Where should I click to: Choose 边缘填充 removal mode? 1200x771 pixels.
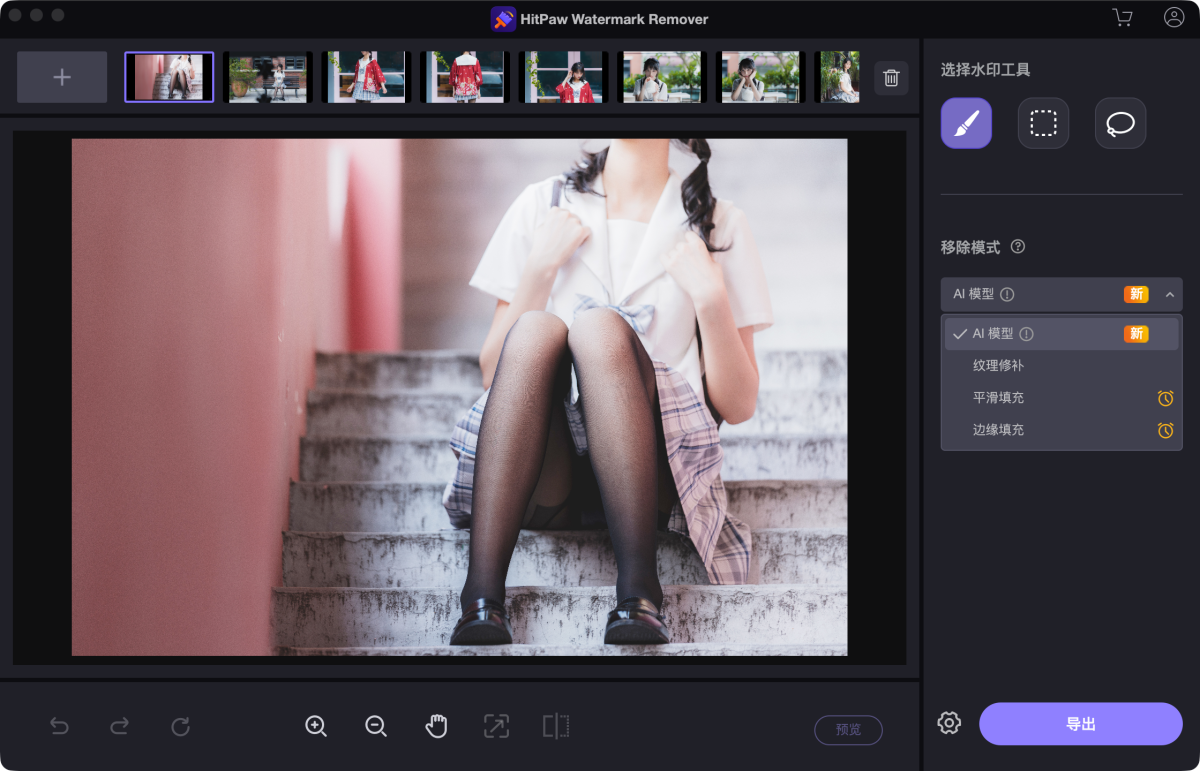coord(1062,430)
